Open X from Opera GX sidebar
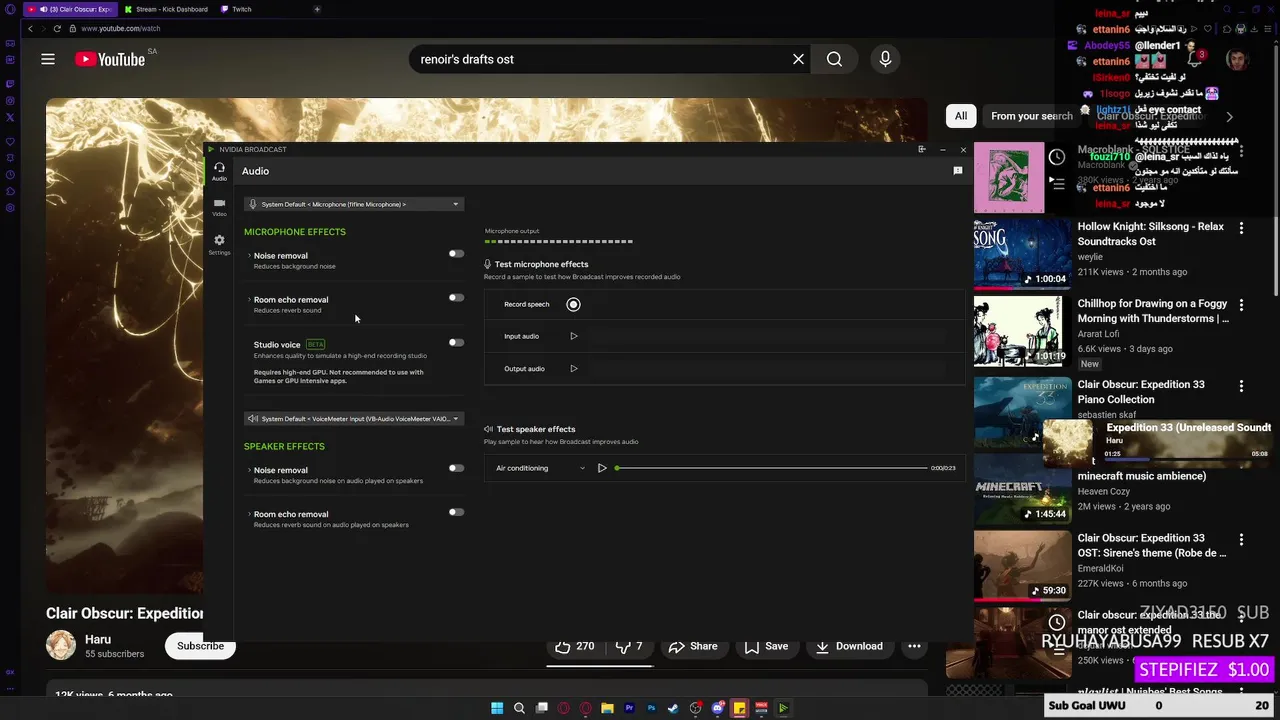The width and height of the screenshot is (1280, 720). pos(10,117)
